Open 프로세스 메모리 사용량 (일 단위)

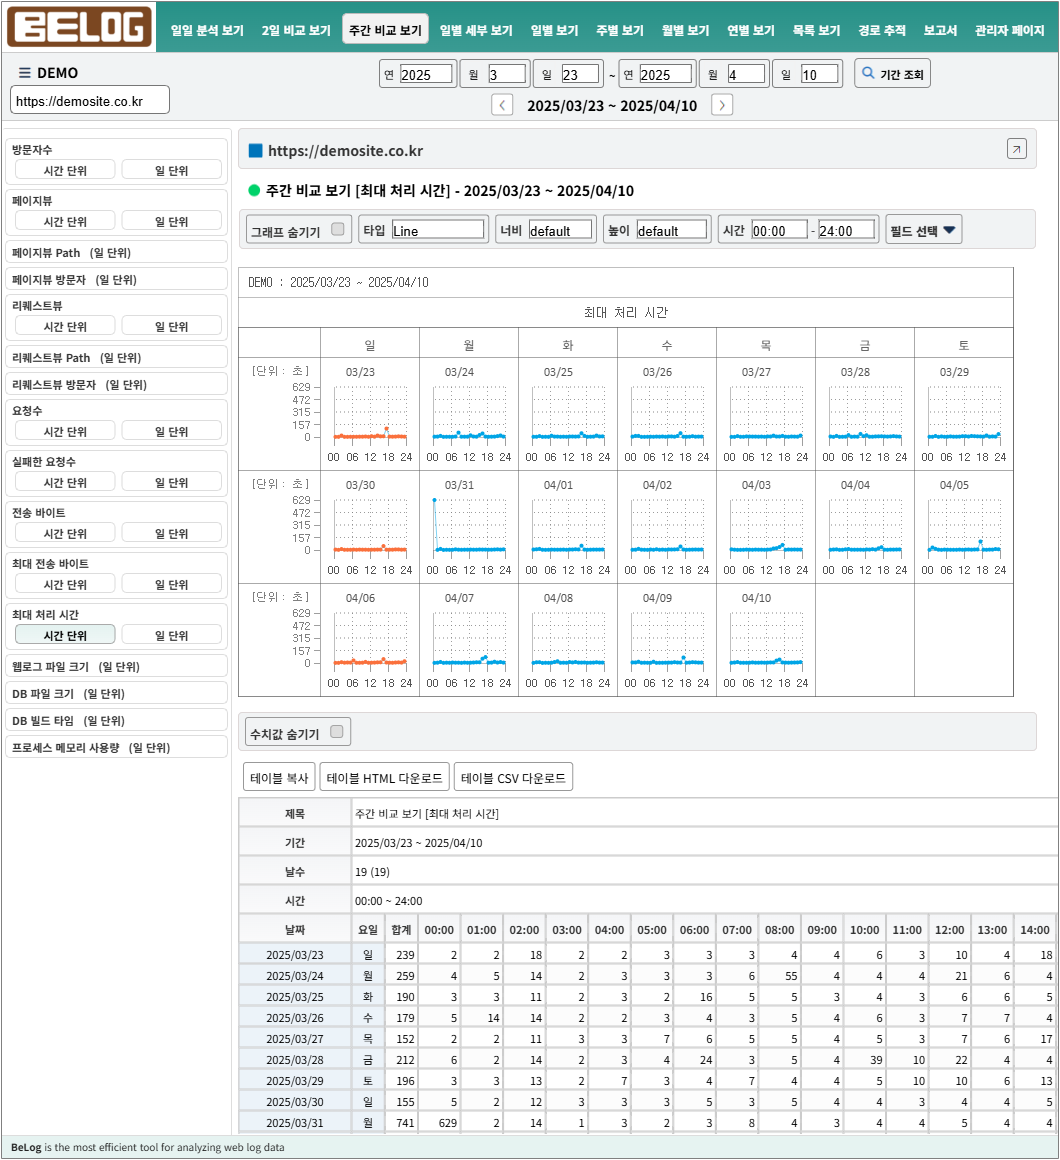[x=116, y=747]
